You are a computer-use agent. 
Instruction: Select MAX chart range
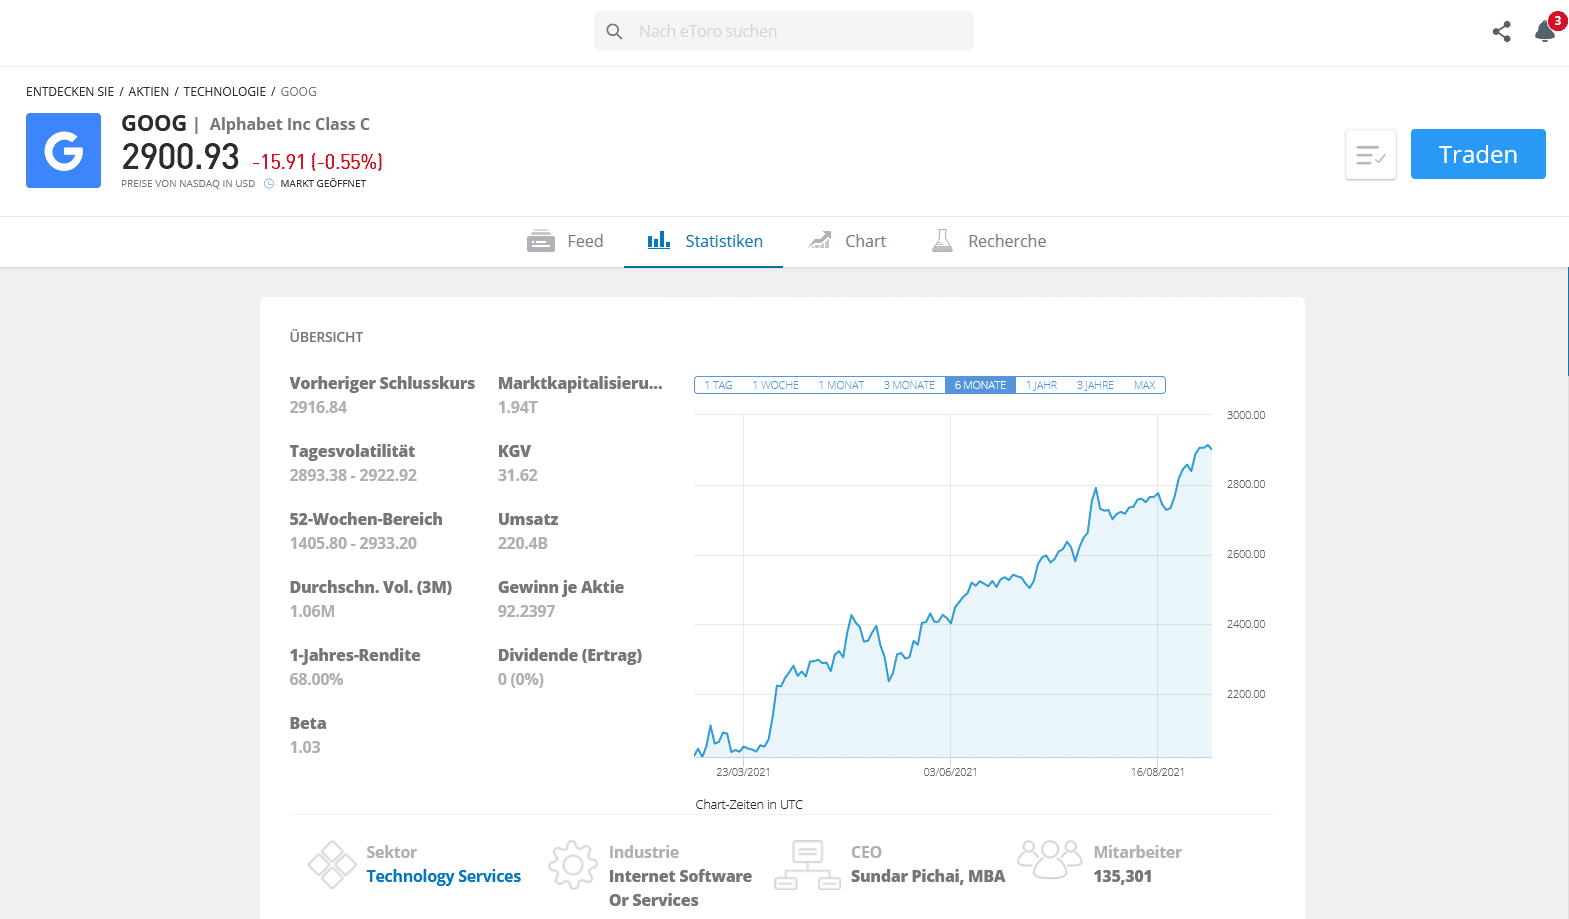click(x=1144, y=385)
